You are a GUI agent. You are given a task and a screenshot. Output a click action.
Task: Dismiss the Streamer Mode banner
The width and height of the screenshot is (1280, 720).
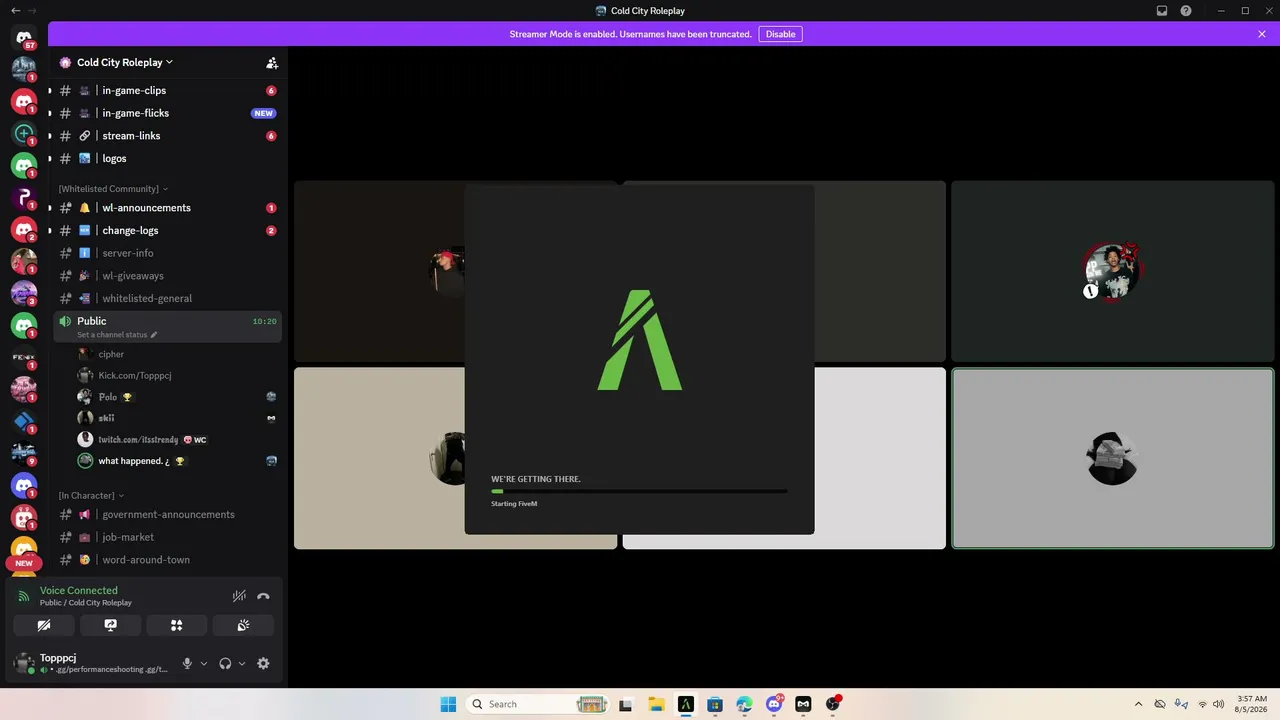[1262, 34]
